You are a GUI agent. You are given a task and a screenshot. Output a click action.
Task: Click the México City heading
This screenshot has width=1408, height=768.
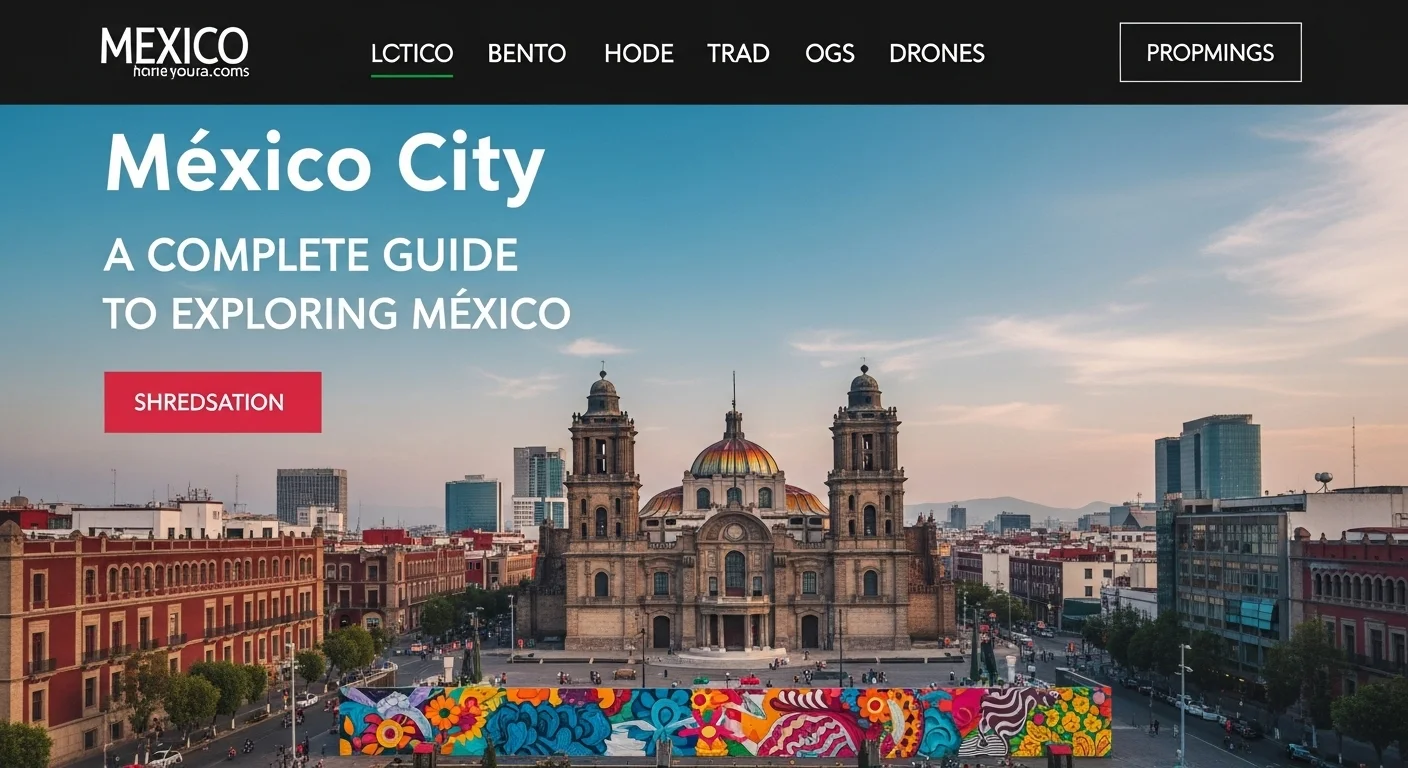322,163
